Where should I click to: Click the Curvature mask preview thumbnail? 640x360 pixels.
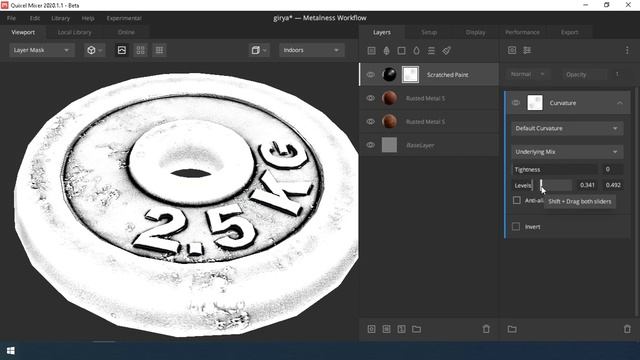coord(535,103)
